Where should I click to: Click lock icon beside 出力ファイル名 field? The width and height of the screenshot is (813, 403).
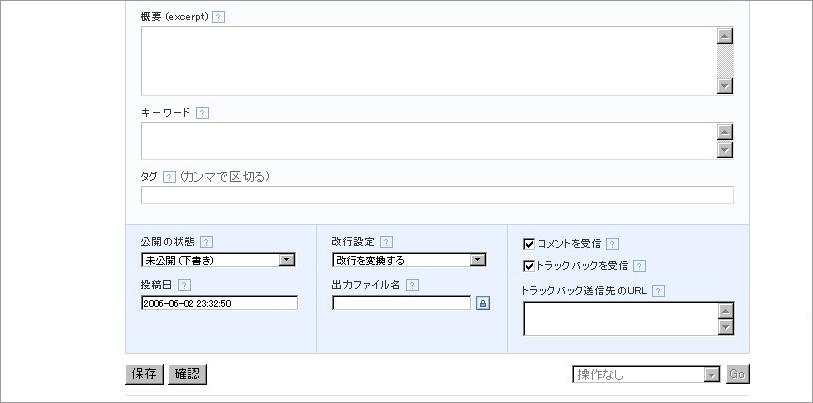pos(483,303)
